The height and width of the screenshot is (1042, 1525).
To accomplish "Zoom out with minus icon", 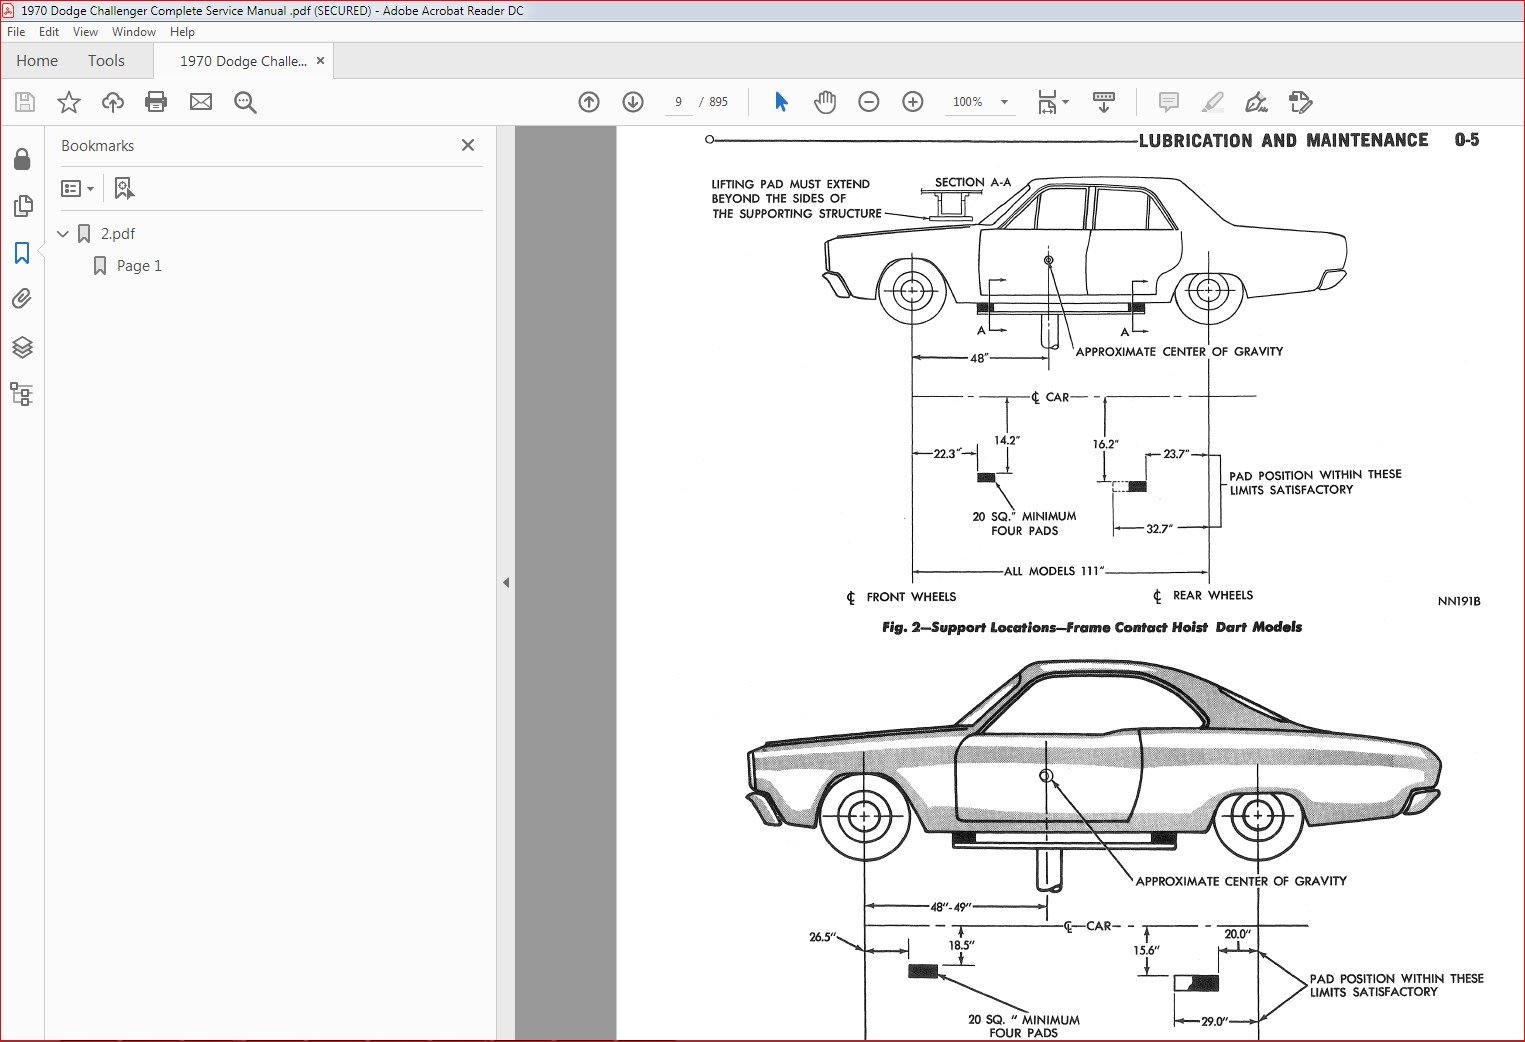I will click(869, 102).
